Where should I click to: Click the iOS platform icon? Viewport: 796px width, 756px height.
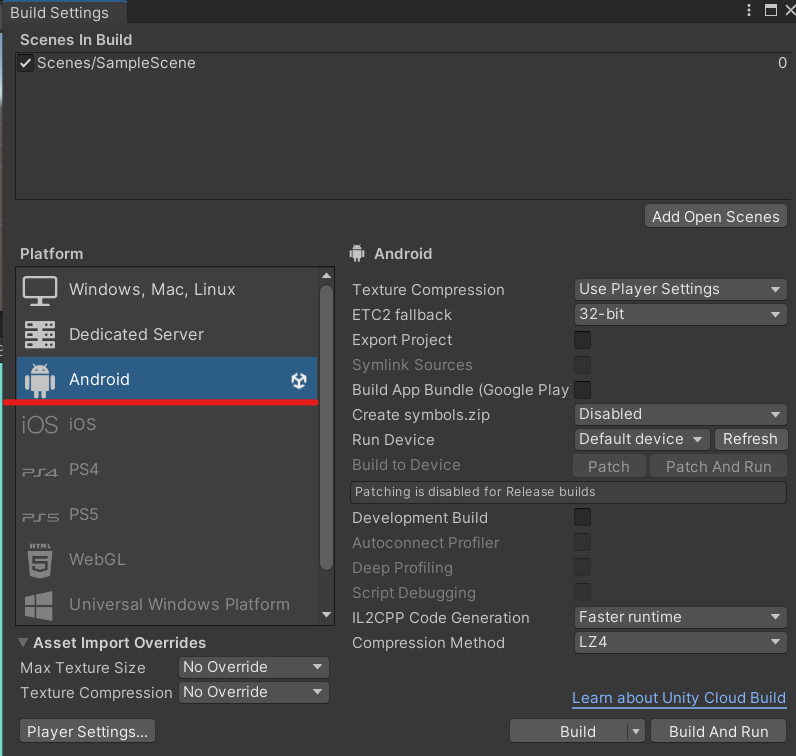[40, 424]
